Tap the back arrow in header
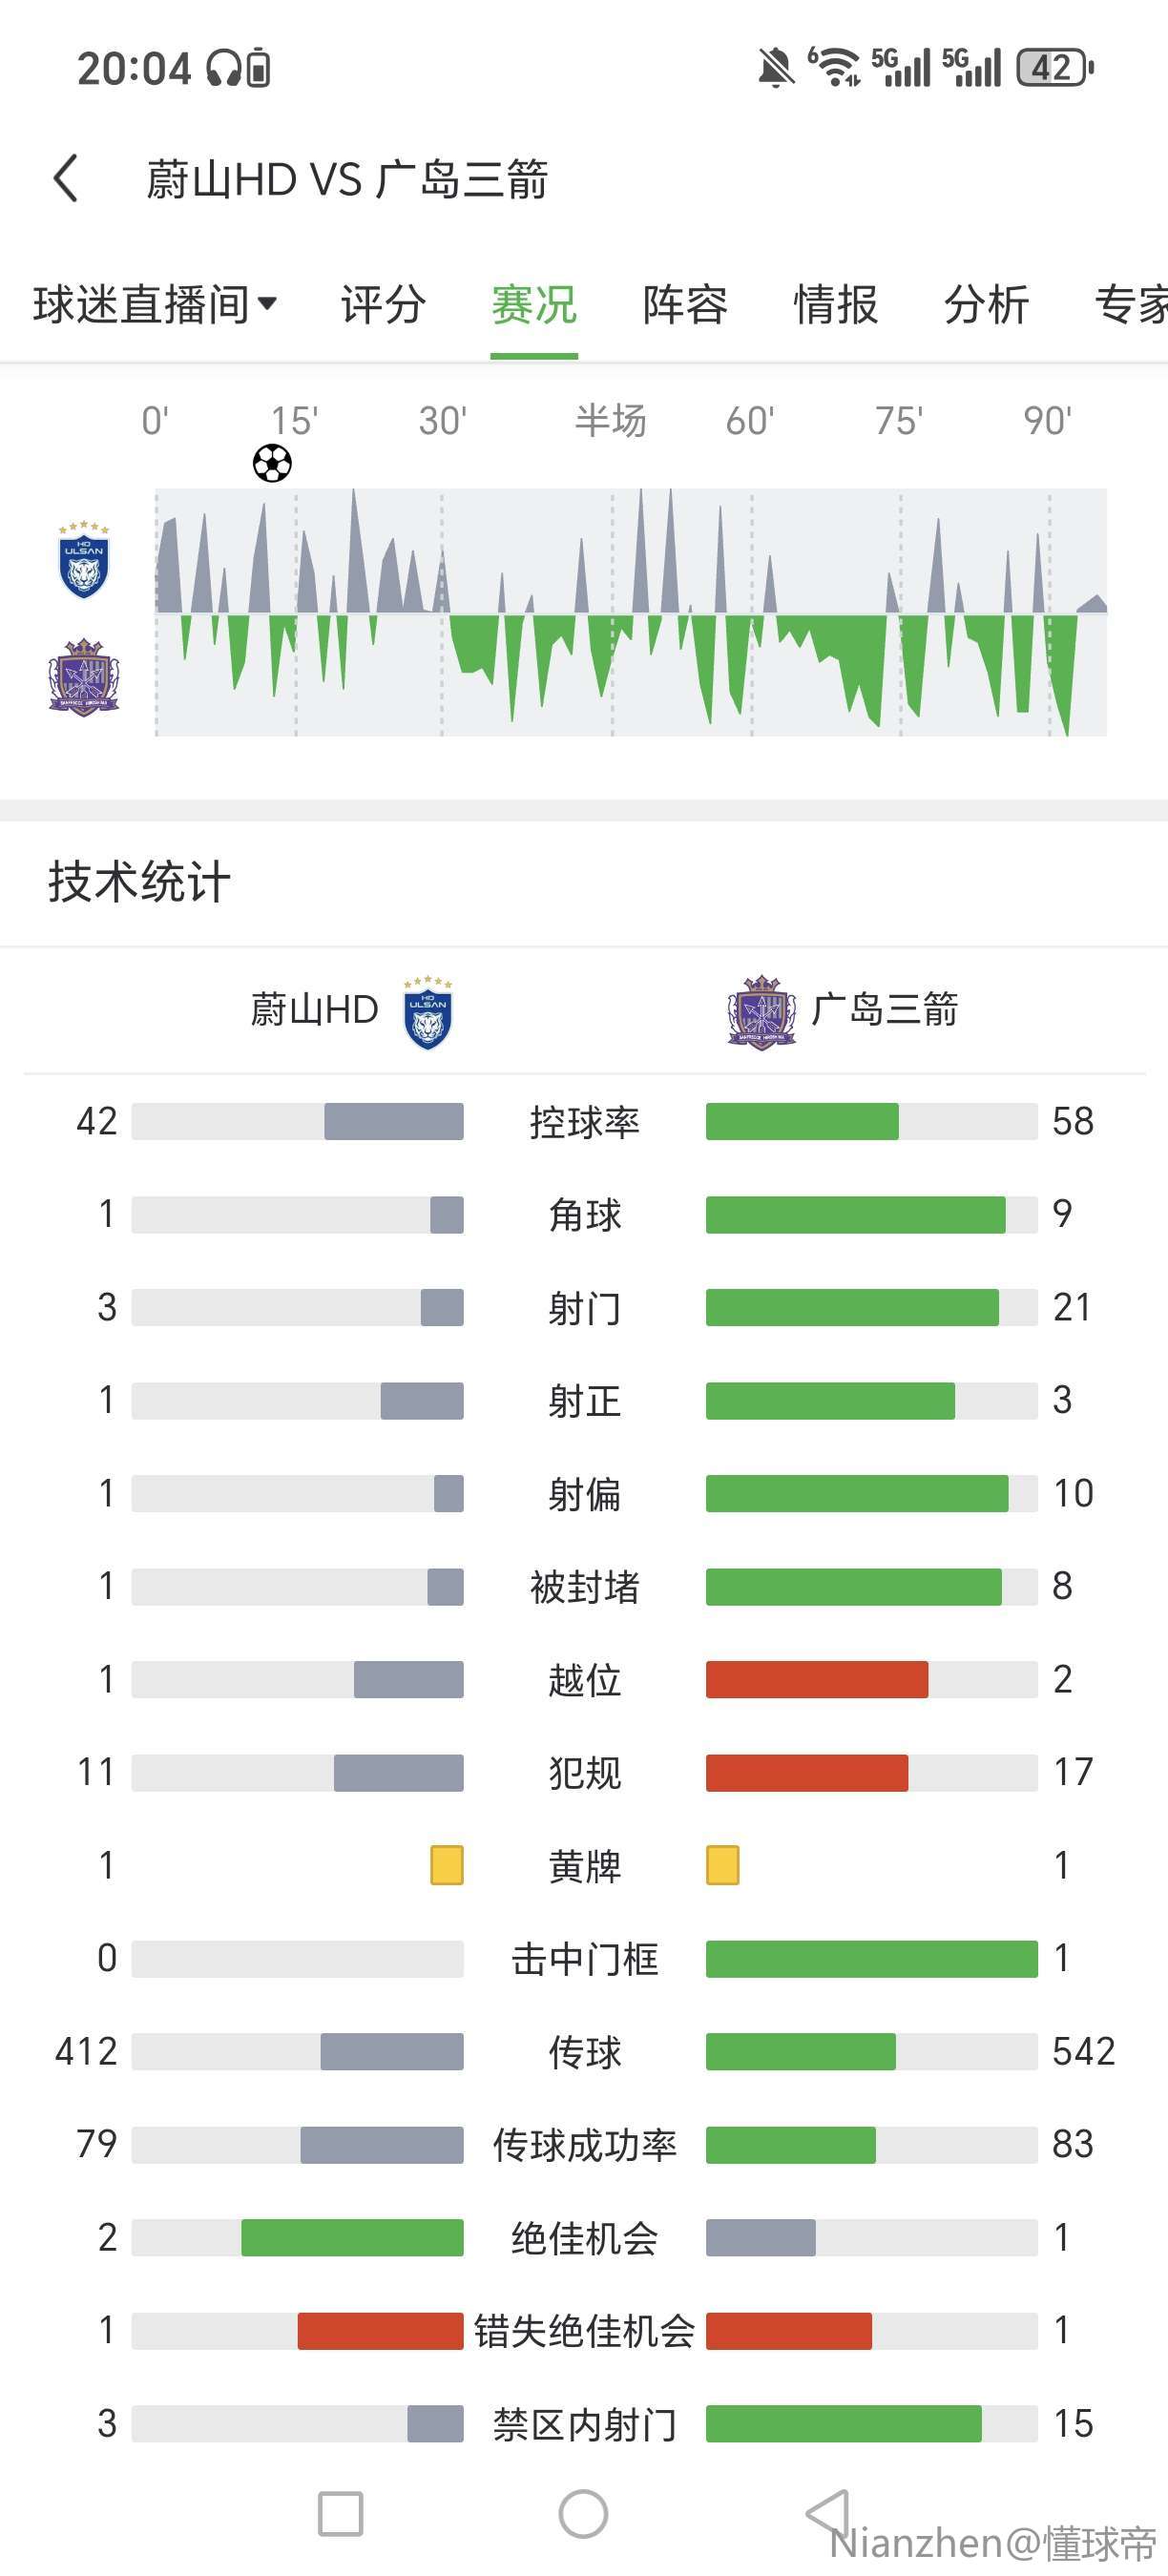The image size is (1168, 2576). tap(66, 179)
